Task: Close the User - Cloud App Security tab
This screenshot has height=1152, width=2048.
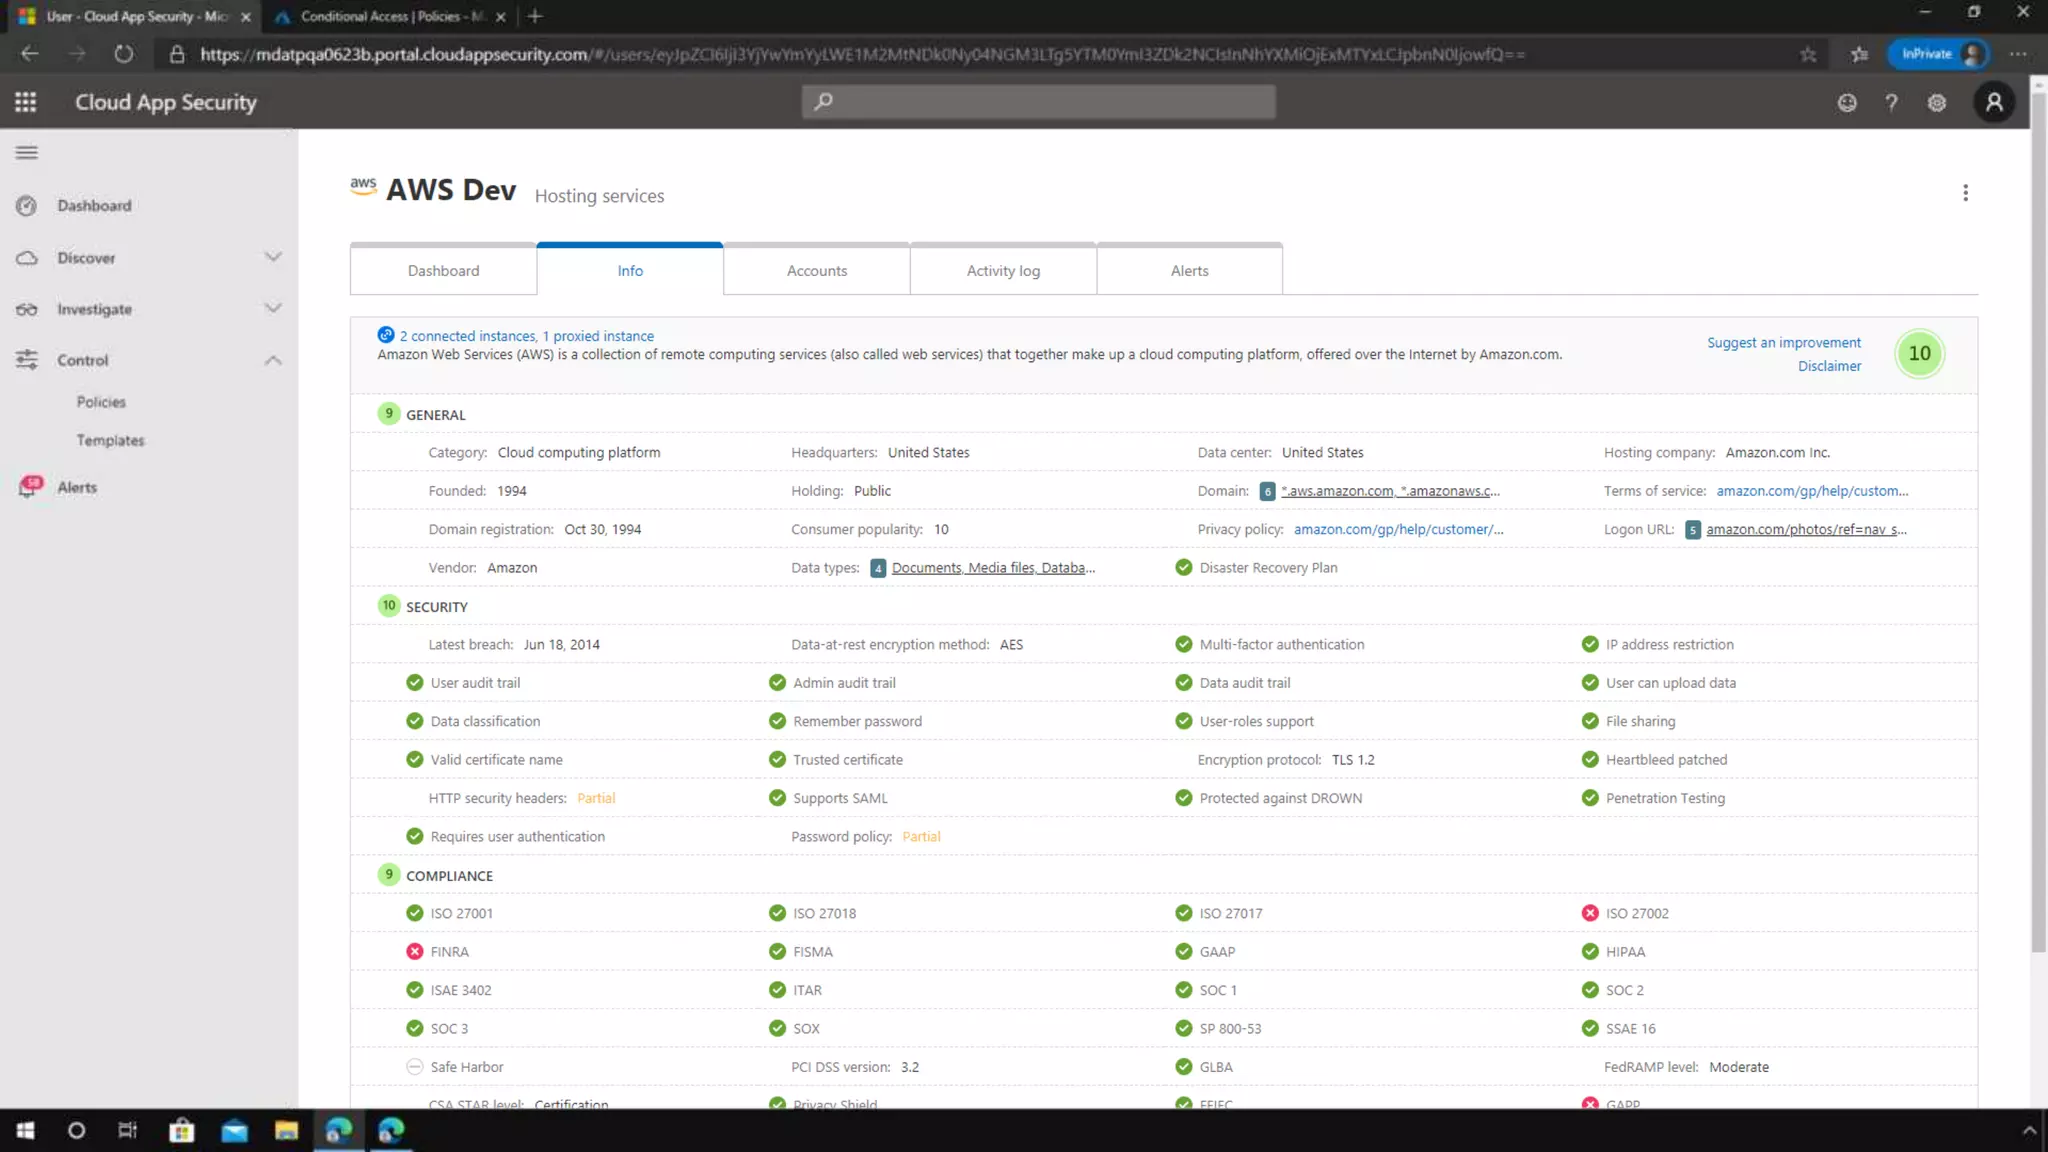Action: 246,17
